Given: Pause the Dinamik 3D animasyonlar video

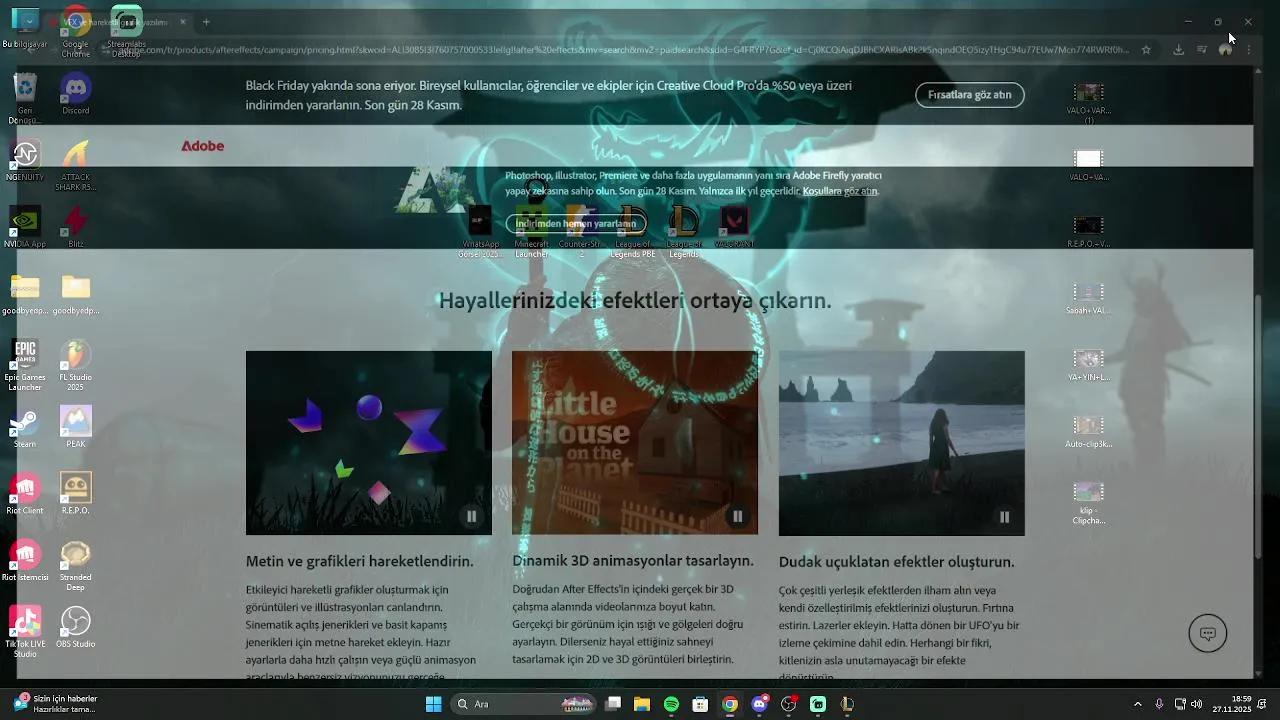Looking at the screenshot, I should [737, 516].
